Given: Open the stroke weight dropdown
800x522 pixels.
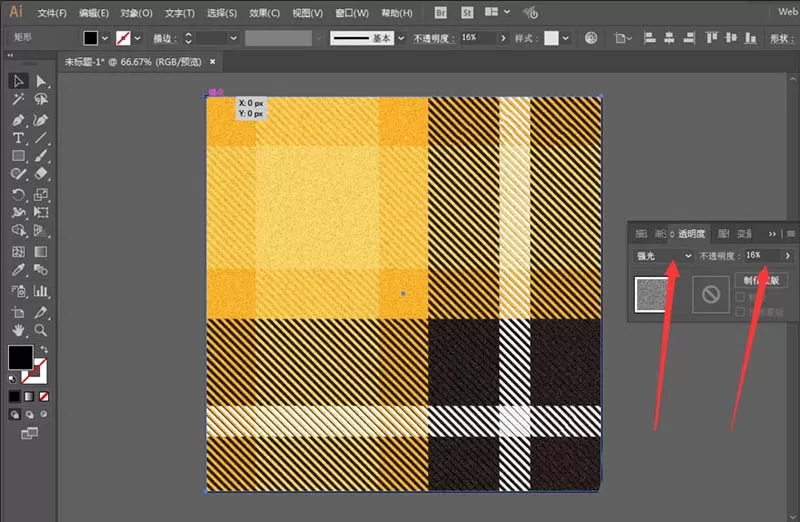Looking at the screenshot, I should 234,38.
